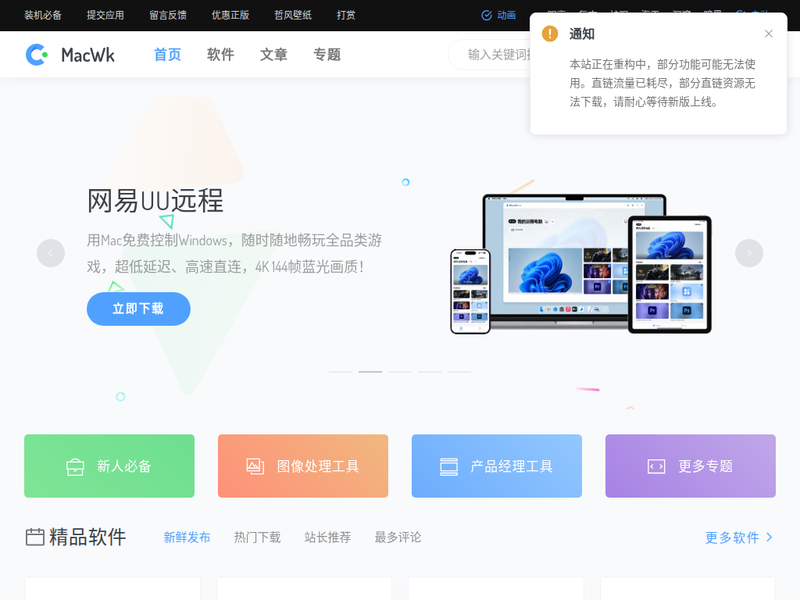Switch to 最多评论 tab
The height and width of the screenshot is (600, 800).
398,537
